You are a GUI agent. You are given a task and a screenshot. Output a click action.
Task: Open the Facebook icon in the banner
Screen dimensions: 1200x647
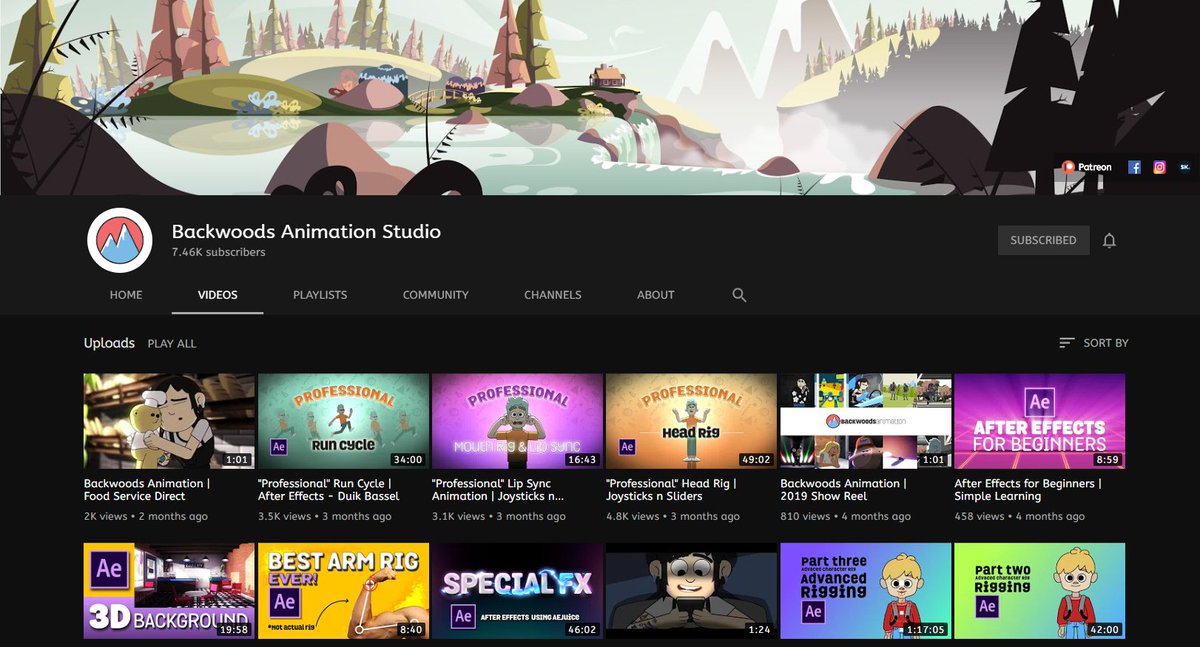pos(1135,167)
